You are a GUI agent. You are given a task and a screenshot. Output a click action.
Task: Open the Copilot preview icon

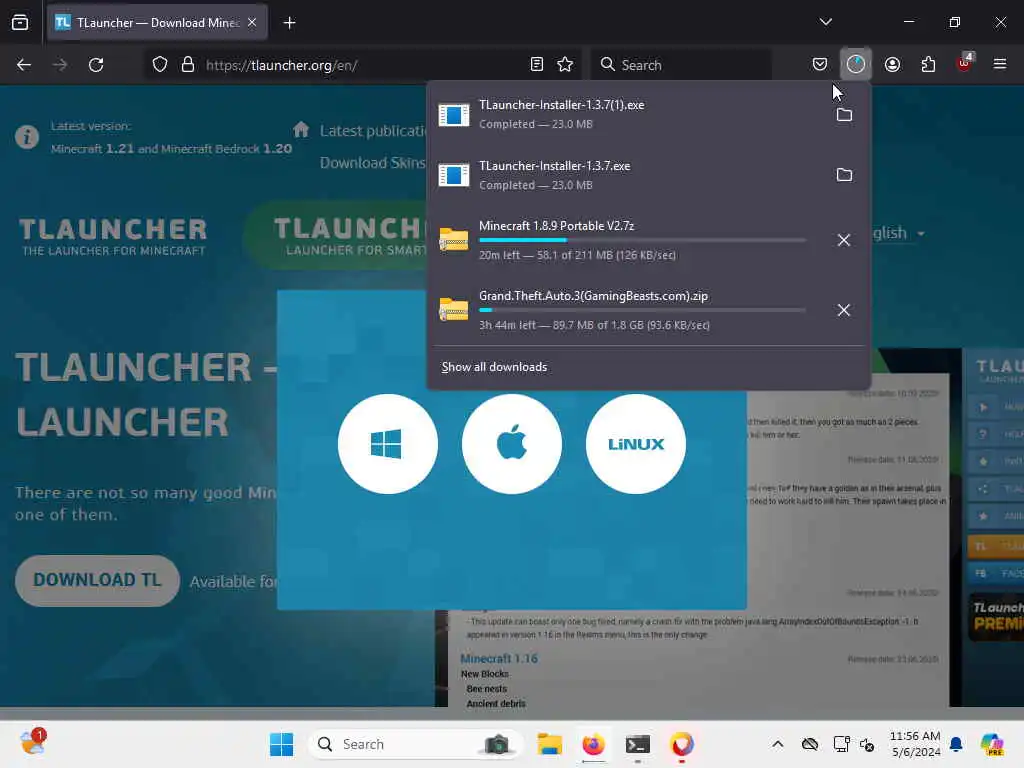tap(991, 744)
